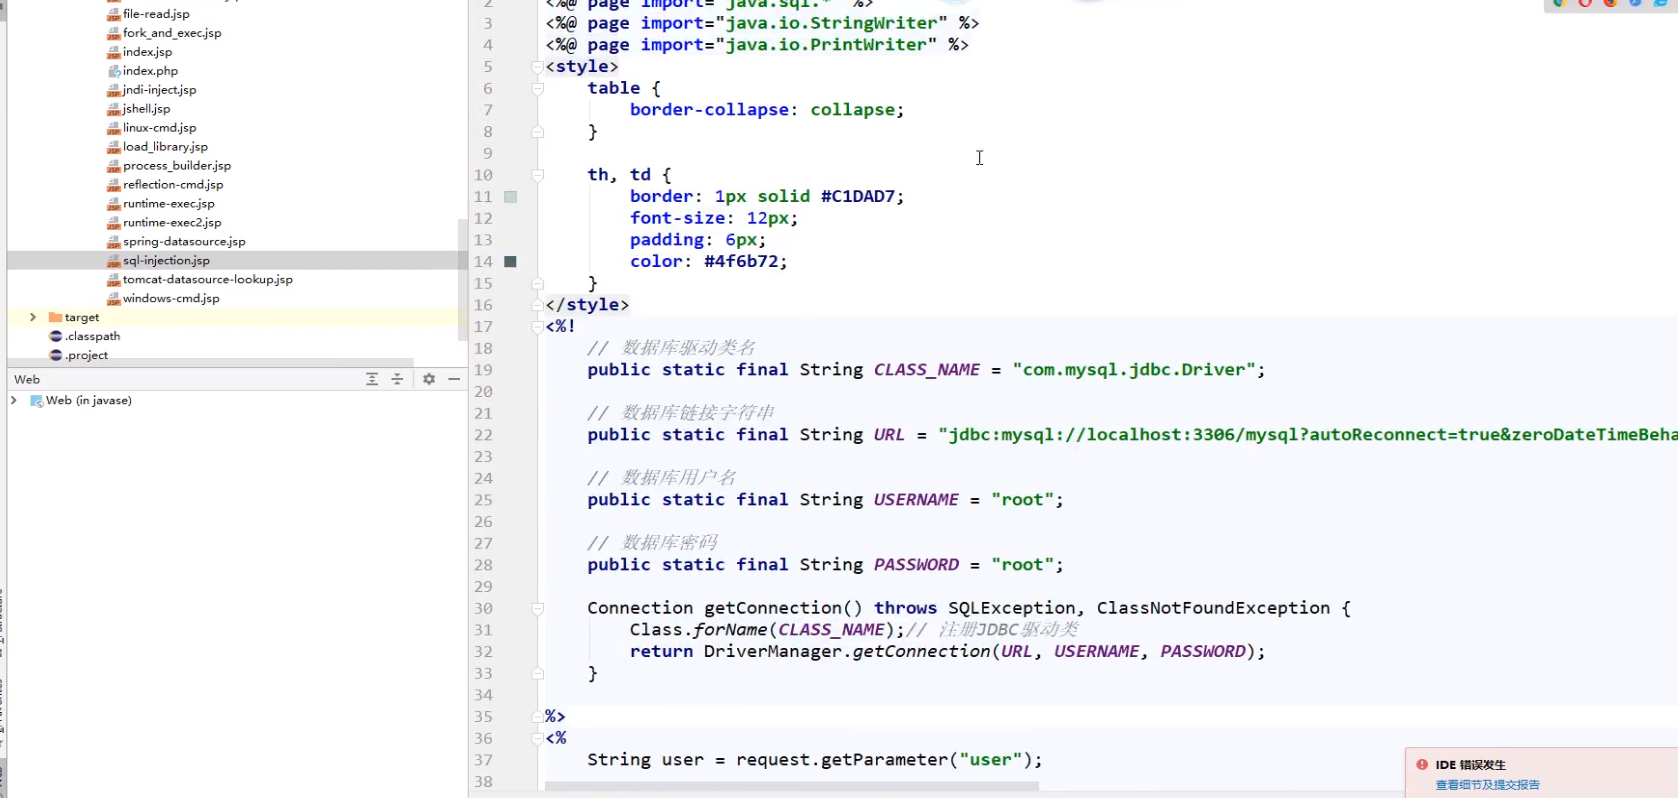Viewport: 1678px width, 798px height.
Task: Click java.io.StringWriter import text
Action: pos(831,23)
